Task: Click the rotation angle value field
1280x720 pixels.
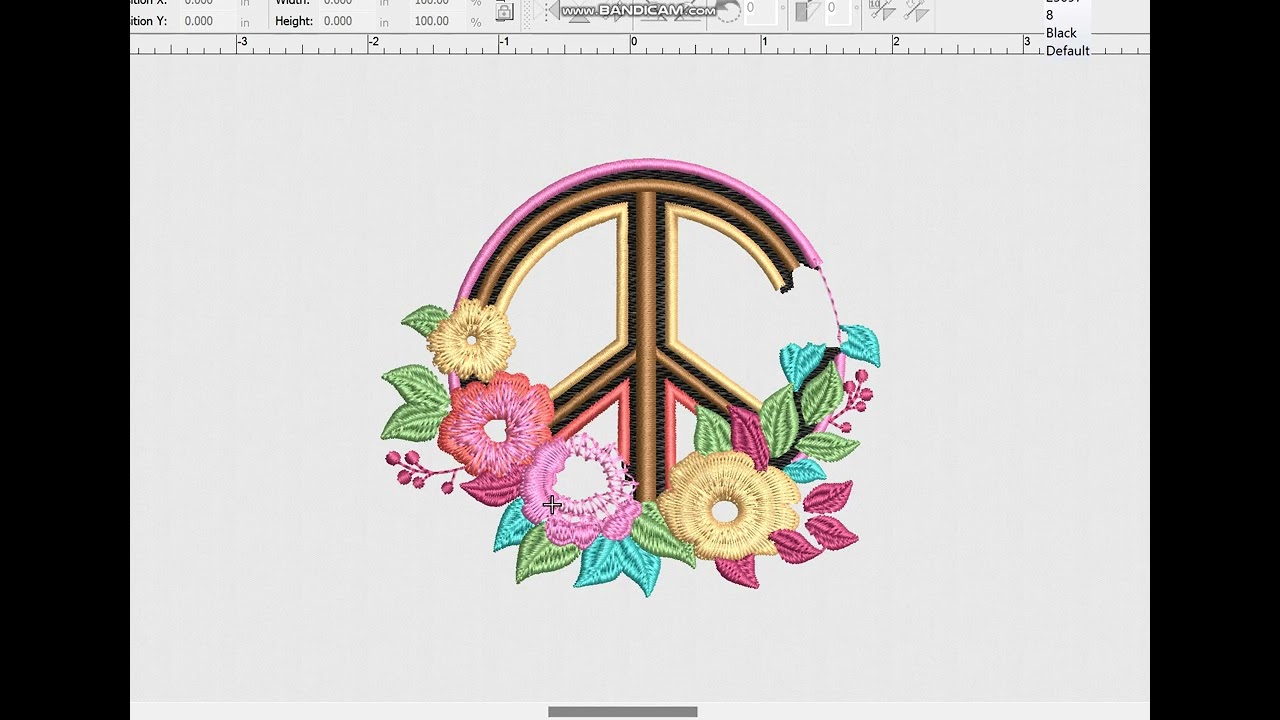Action: pos(761,11)
